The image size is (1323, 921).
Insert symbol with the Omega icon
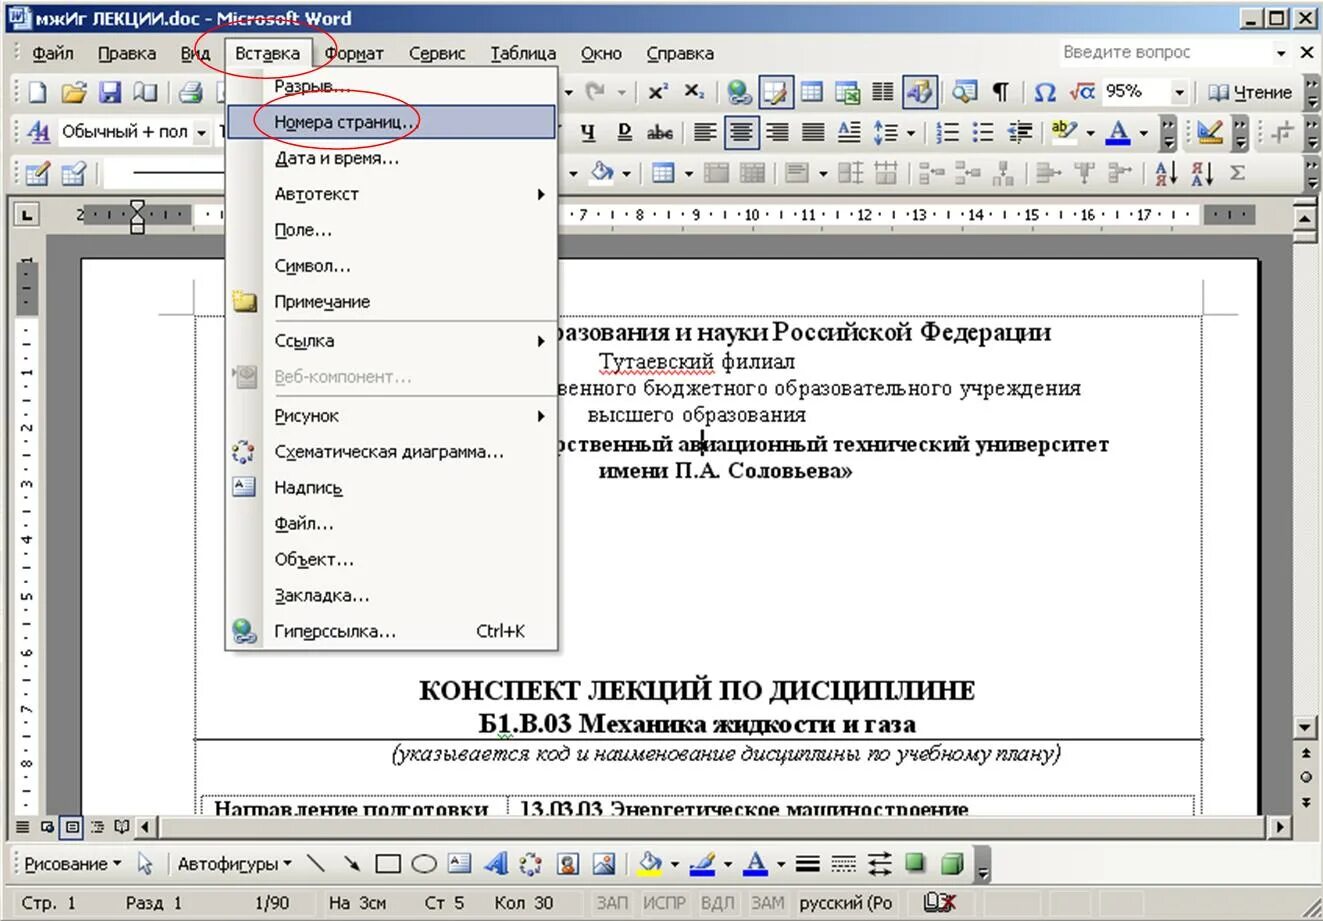click(1045, 92)
